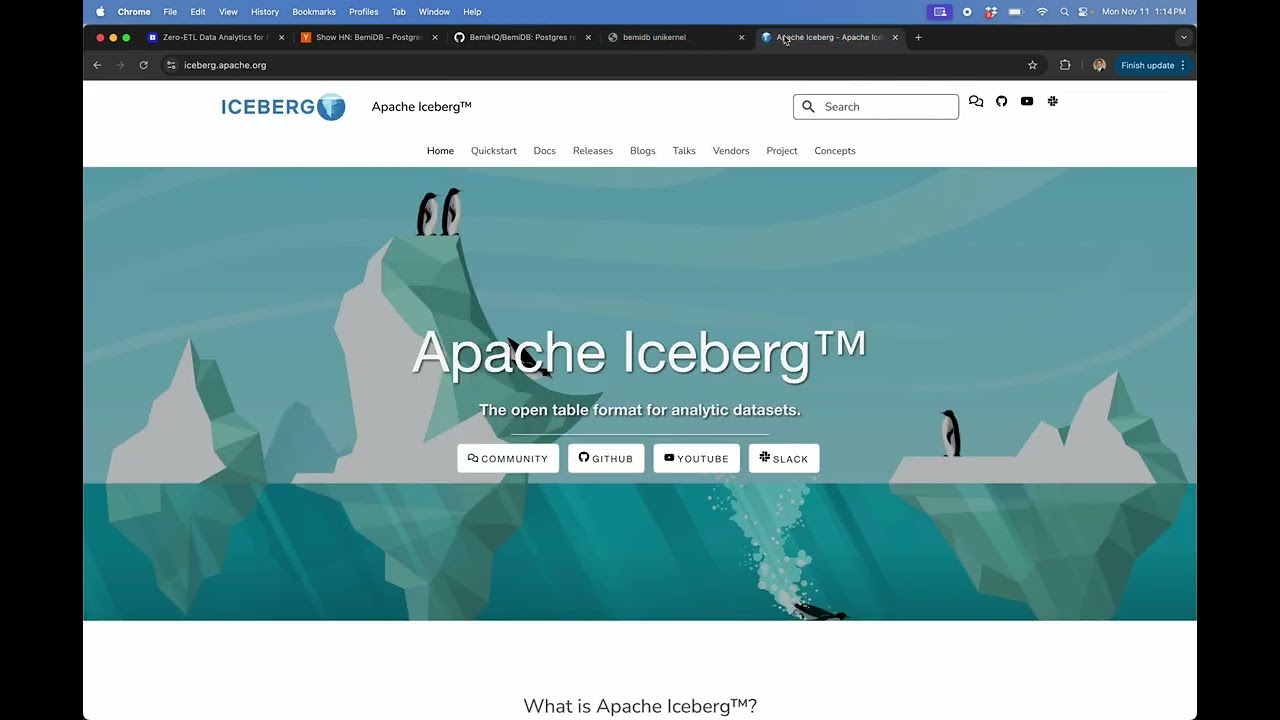Open the Apple menu
The image size is (1280, 720).
(100, 12)
